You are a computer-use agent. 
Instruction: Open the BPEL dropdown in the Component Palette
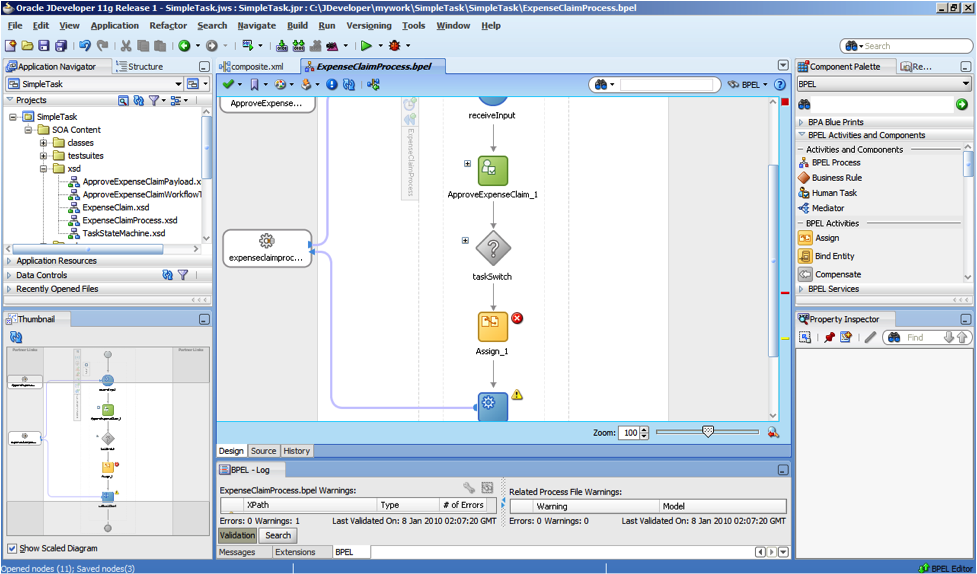tap(965, 85)
